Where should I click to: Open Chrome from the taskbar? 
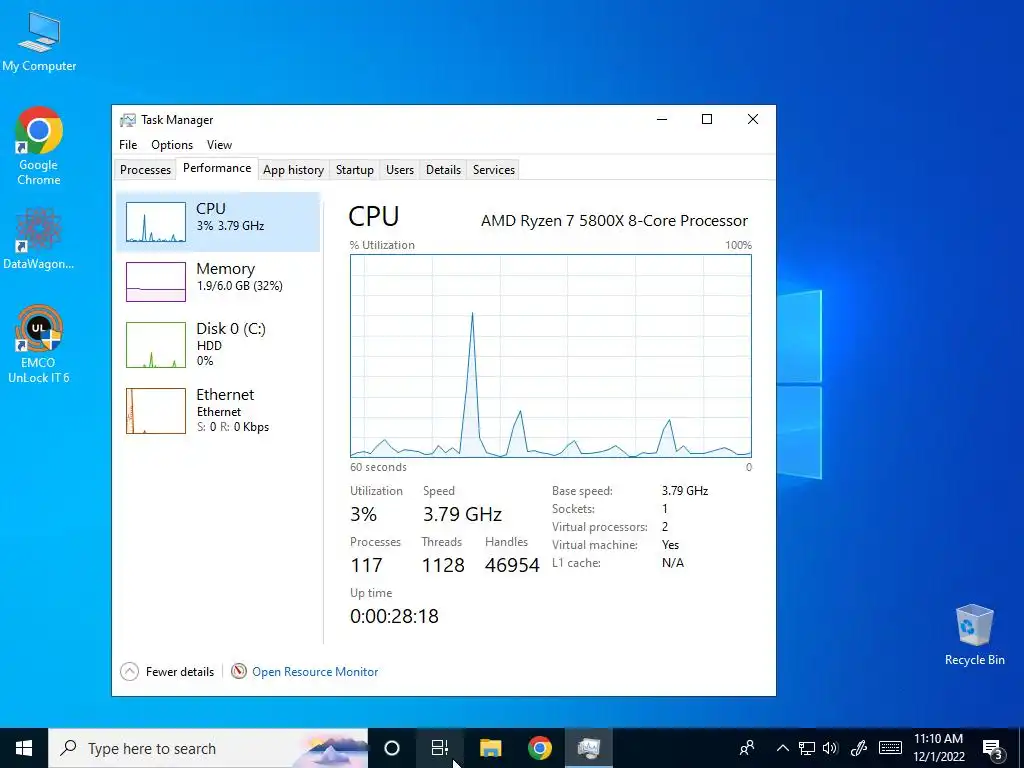[539, 748]
